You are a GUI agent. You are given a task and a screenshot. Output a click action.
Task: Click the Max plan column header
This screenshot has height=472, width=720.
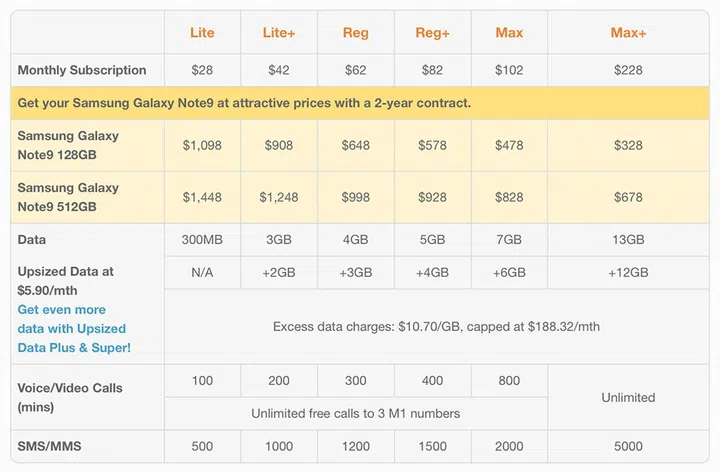tap(509, 33)
